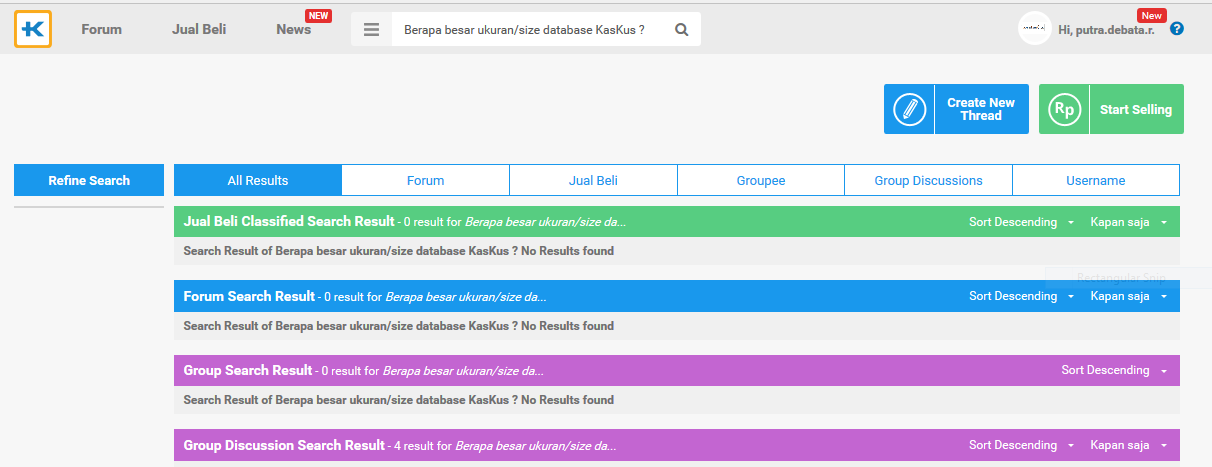This screenshot has width=1212, height=467.
Task: Click the red New badge above username
Action: (x=1152, y=15)
